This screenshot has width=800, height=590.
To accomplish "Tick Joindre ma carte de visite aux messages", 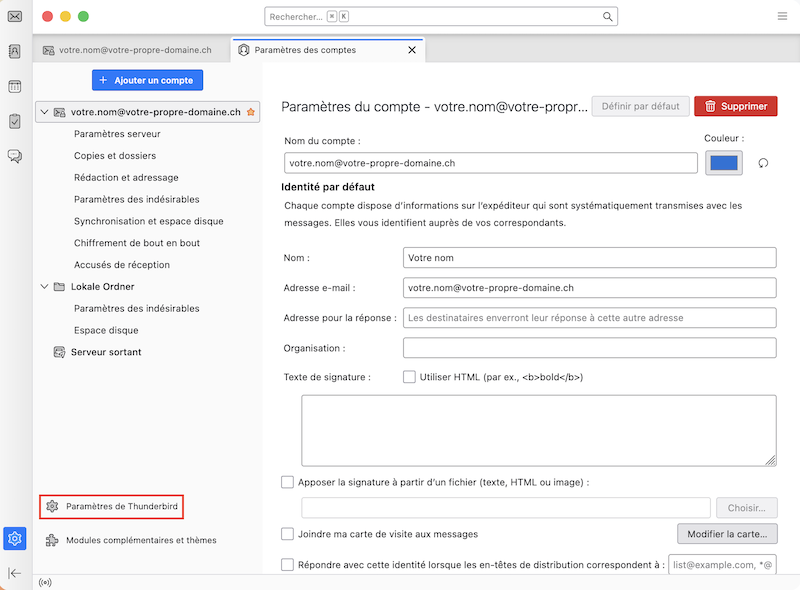I will click(287, 534).
